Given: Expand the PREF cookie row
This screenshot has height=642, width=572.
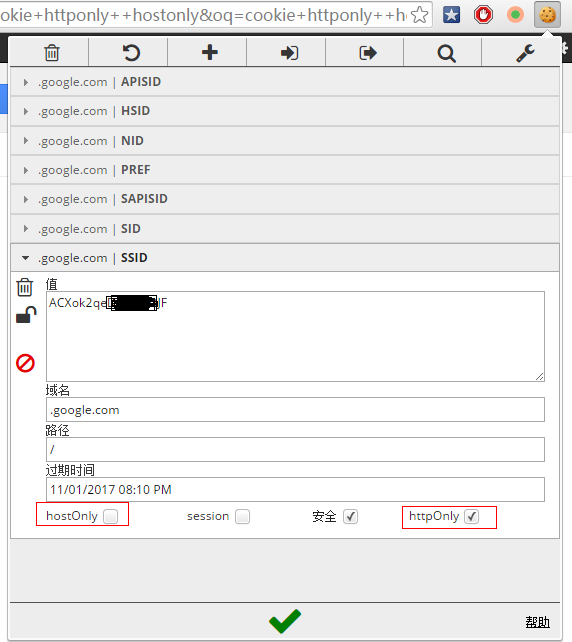Looking at the screenshot, I should click(x=285, y=170).
